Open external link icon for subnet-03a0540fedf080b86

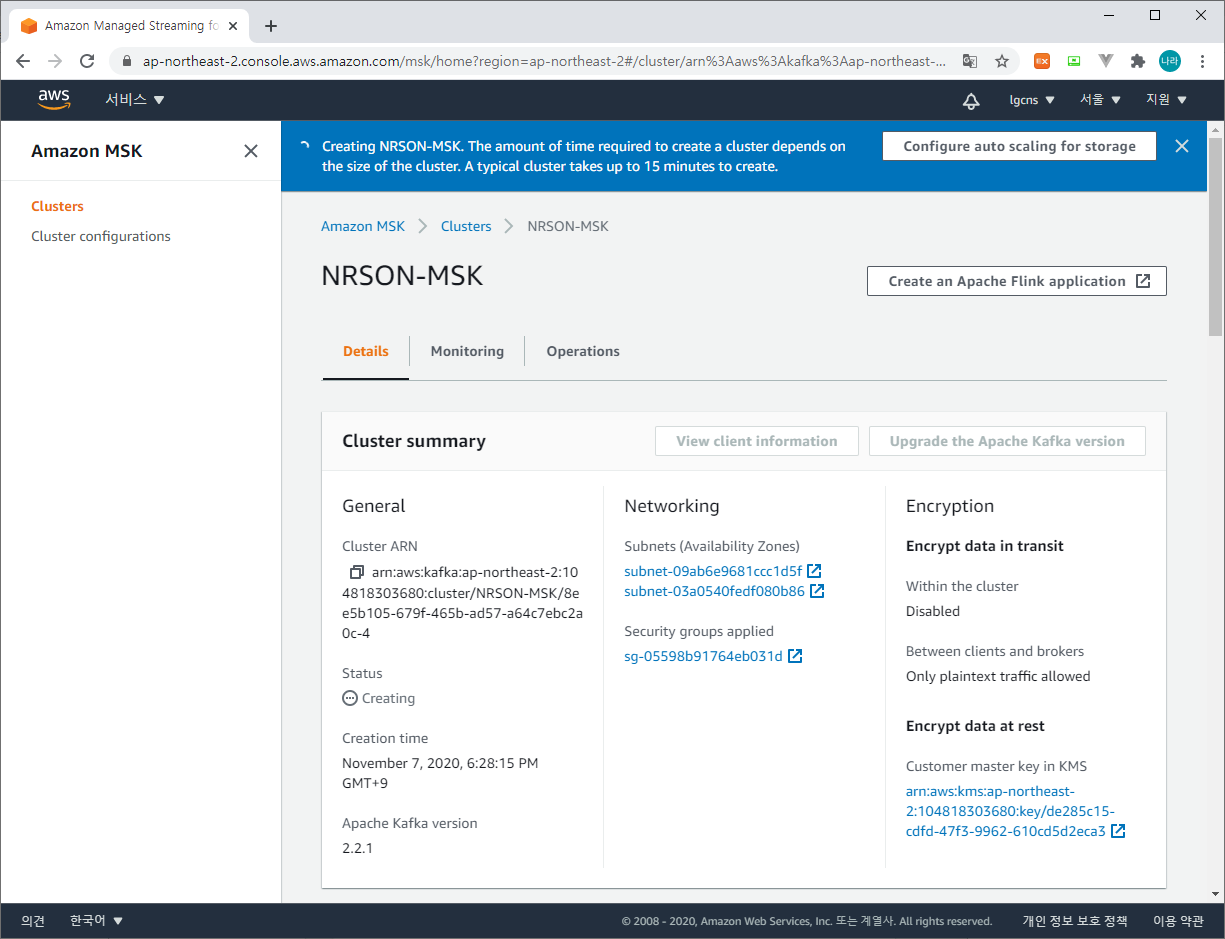817,591
